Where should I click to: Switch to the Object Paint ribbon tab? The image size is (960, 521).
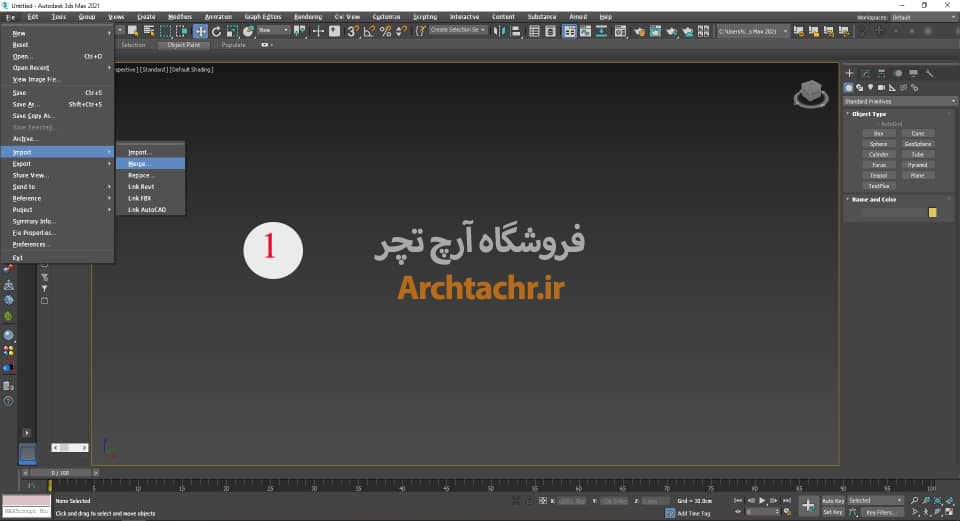pyautogui.click(x=184, y=45)
